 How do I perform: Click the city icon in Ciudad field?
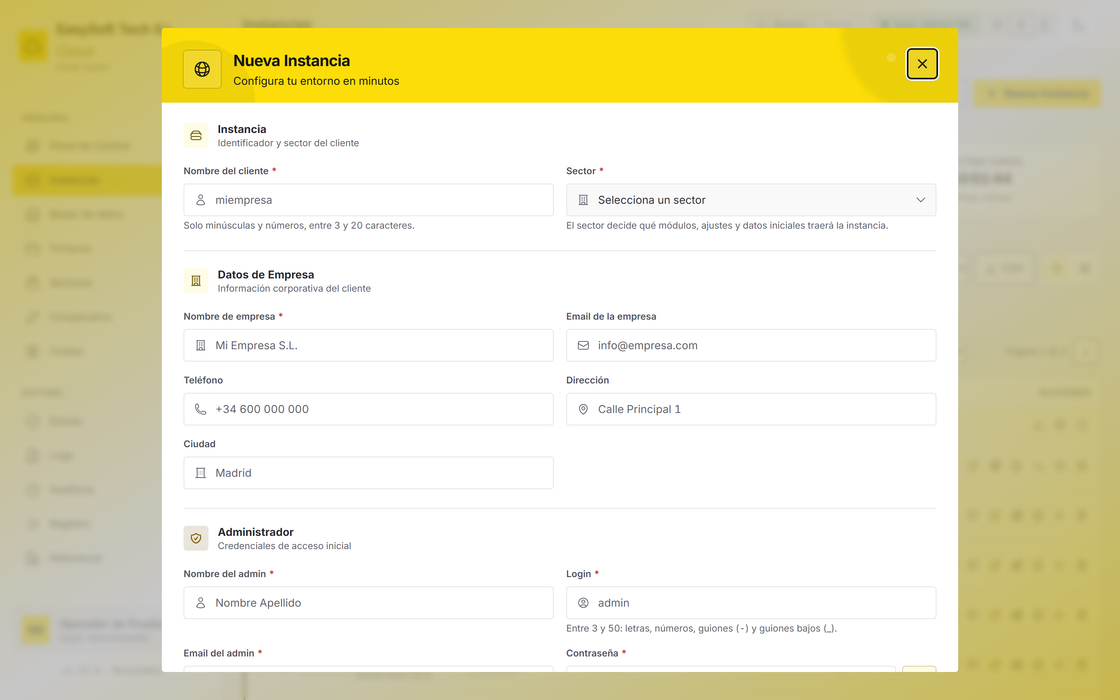(201, 473)
